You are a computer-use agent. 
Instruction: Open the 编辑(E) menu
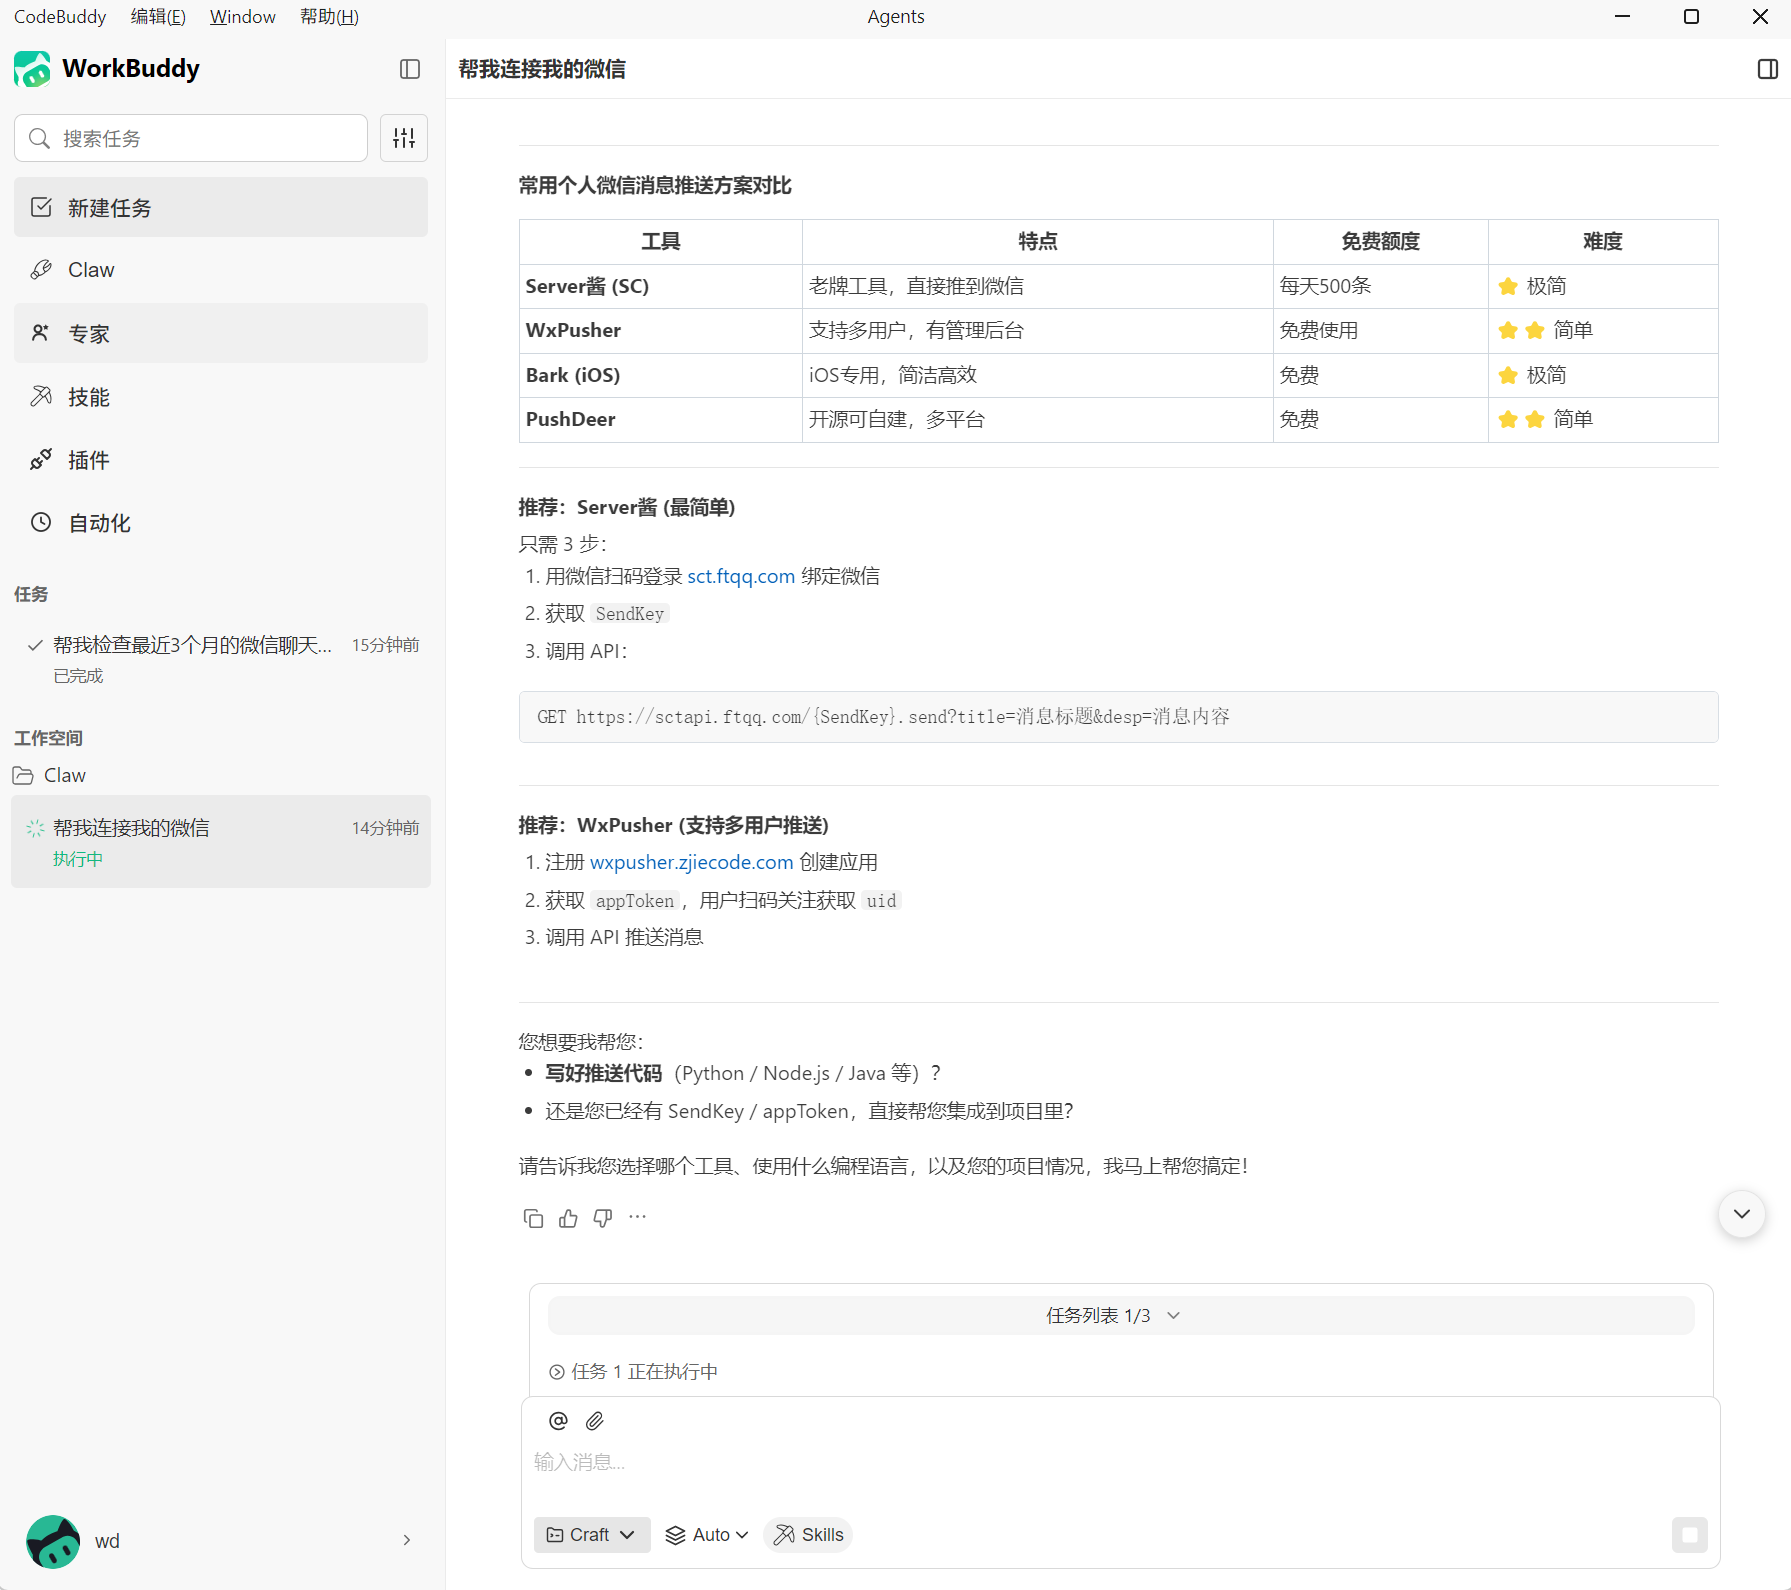click(158, 17)
